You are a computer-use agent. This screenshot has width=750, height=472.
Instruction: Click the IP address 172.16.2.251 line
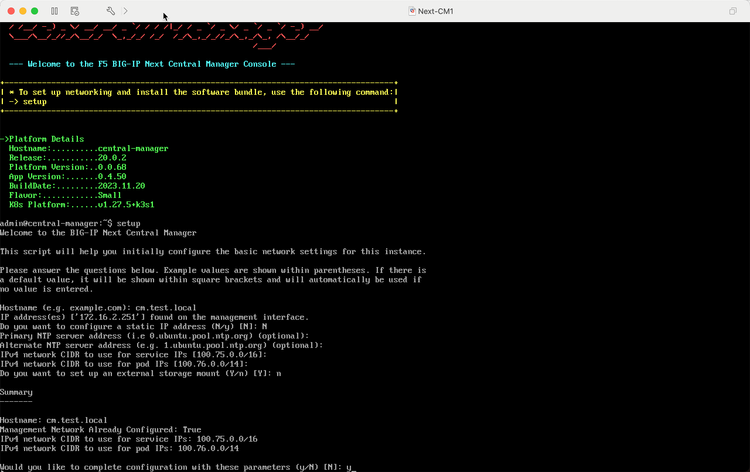(x=154, y=317)
